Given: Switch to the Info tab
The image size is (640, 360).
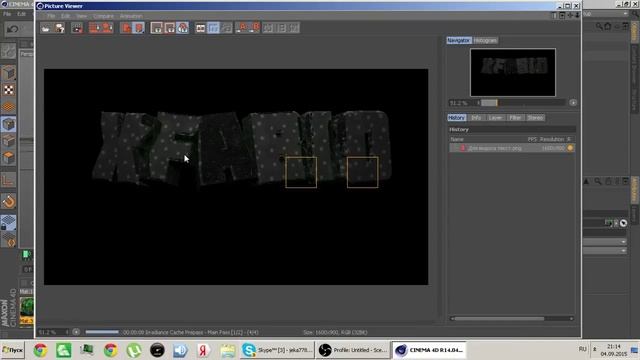Looking at the screenshot, I should 476,118.
